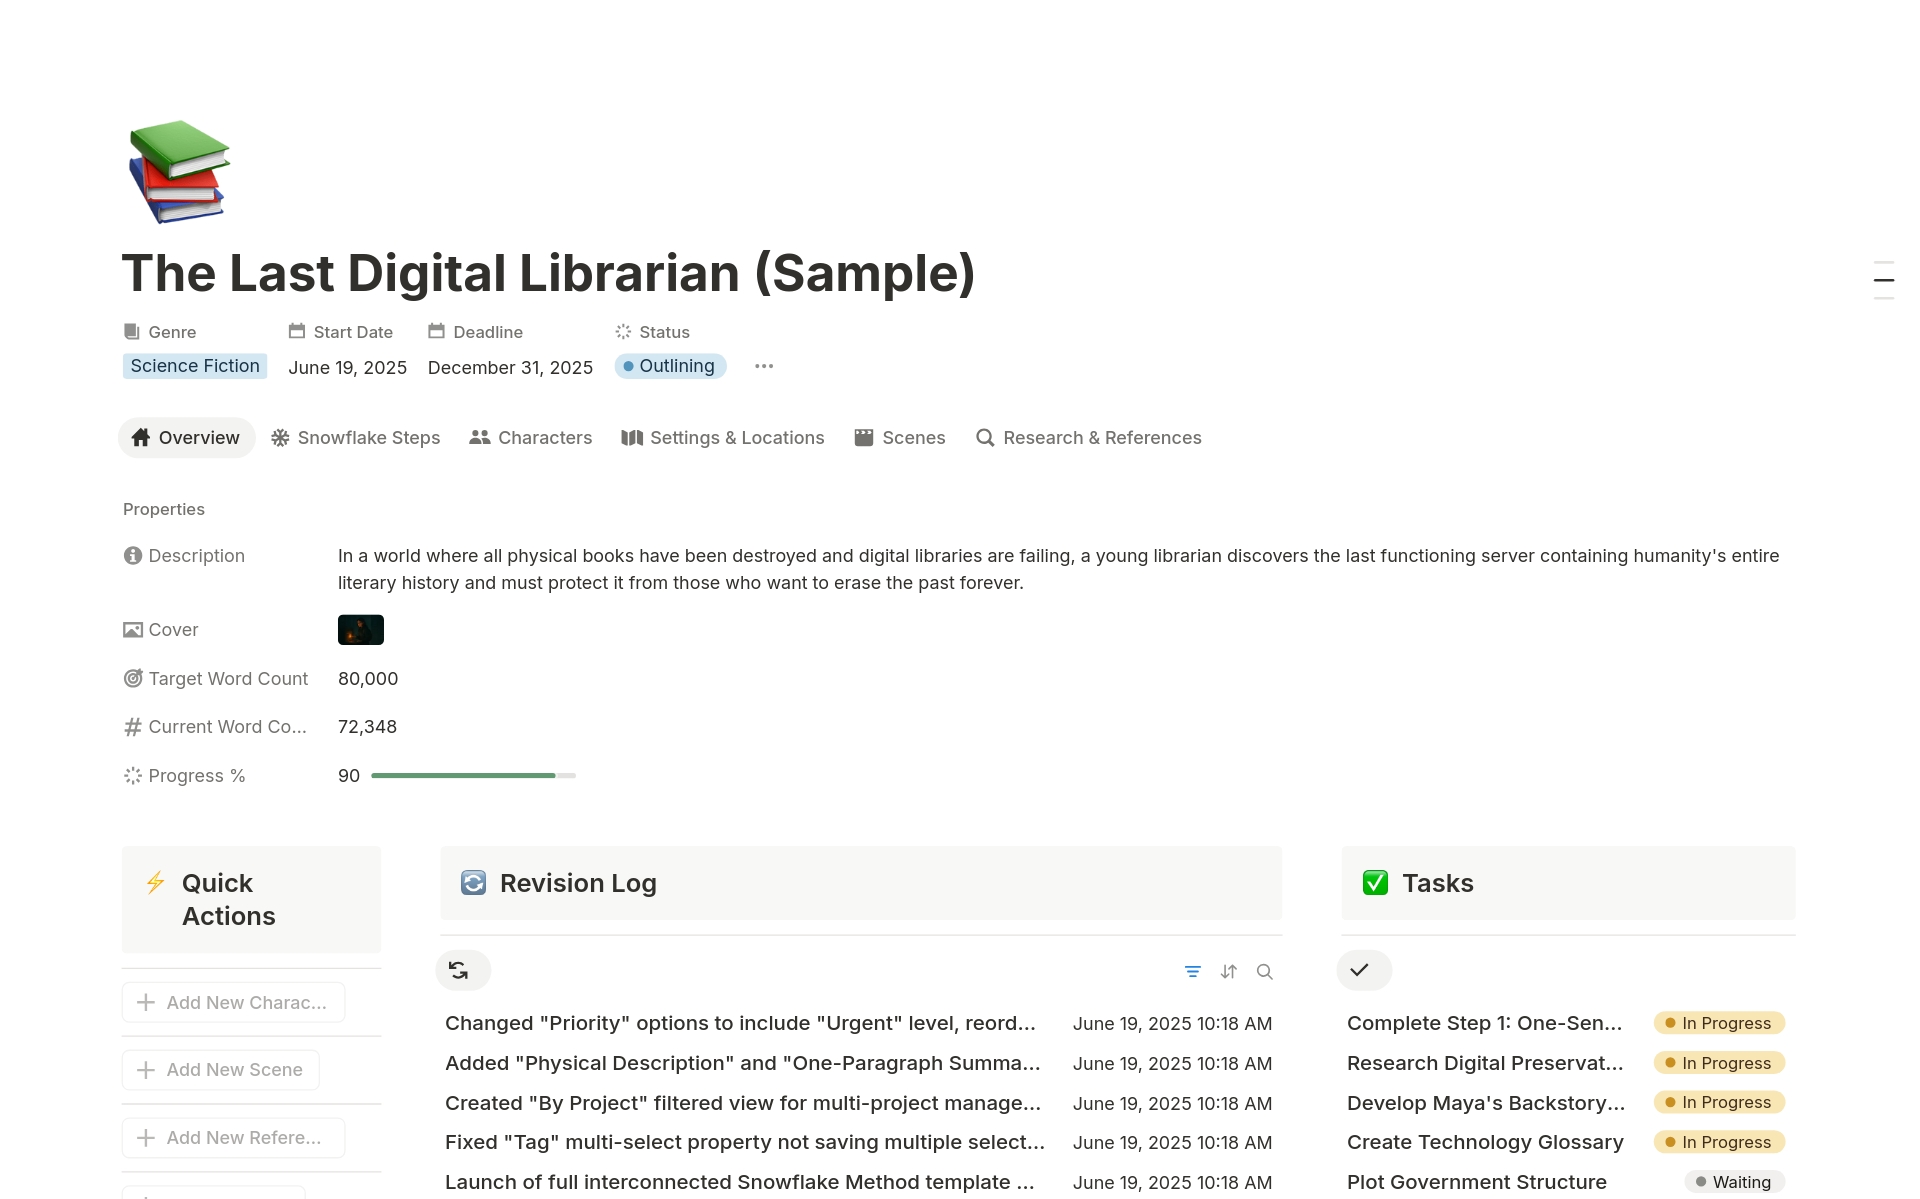Switch to the Characters tab
The width and height of the screenshot is (1920, 1199).
click(x=531, y=438)
